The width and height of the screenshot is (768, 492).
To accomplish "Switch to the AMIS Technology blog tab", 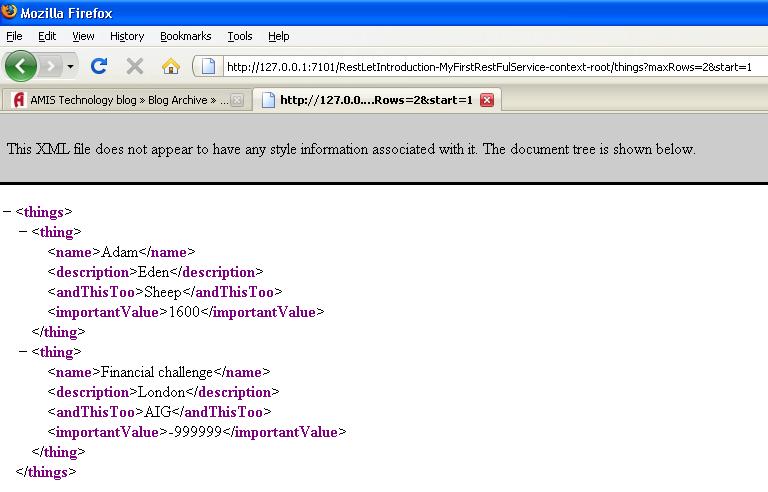I will pos(127,100).
